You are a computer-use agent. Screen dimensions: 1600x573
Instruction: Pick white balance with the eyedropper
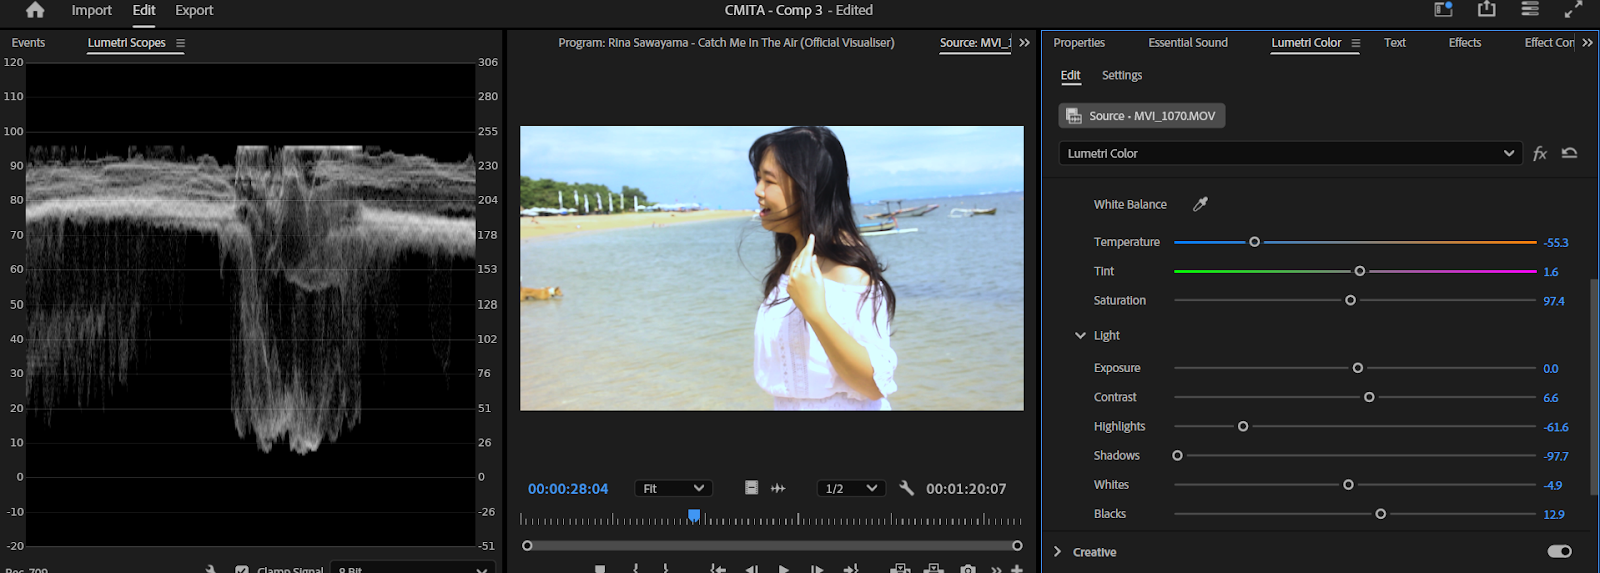click(x=1200, y=204)
